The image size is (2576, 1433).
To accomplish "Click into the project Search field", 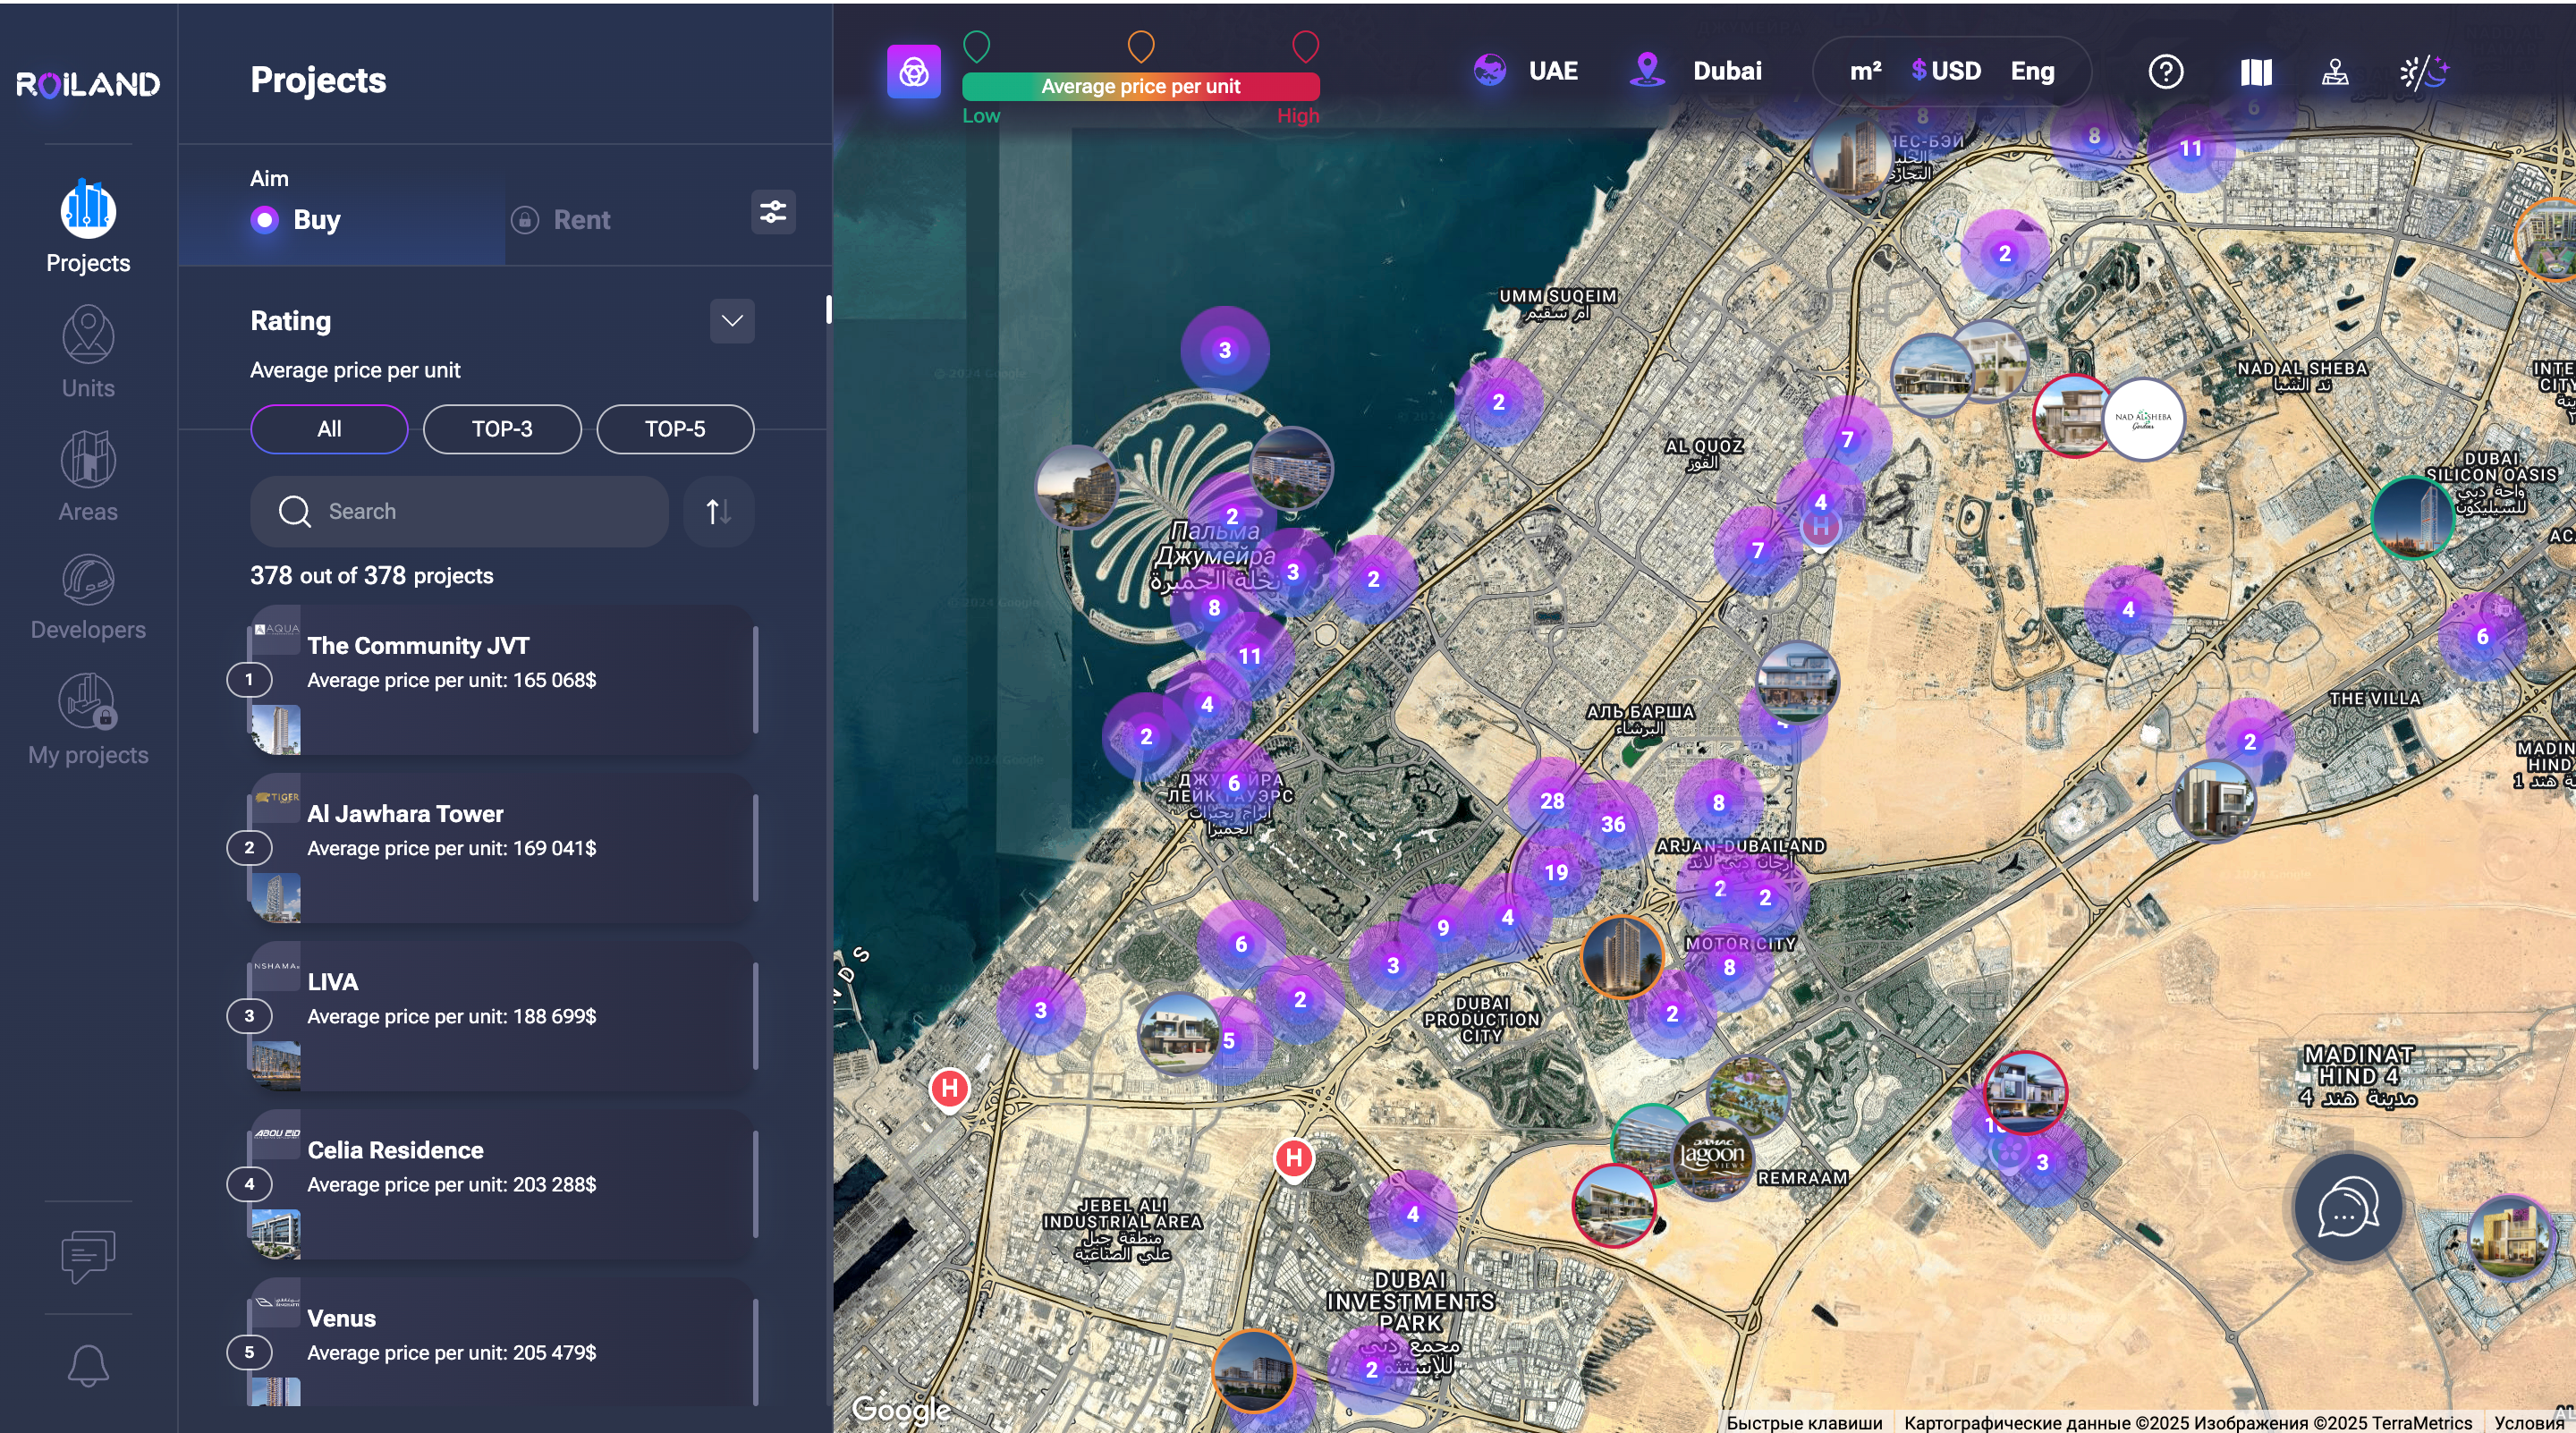I will tap(459, 511).
